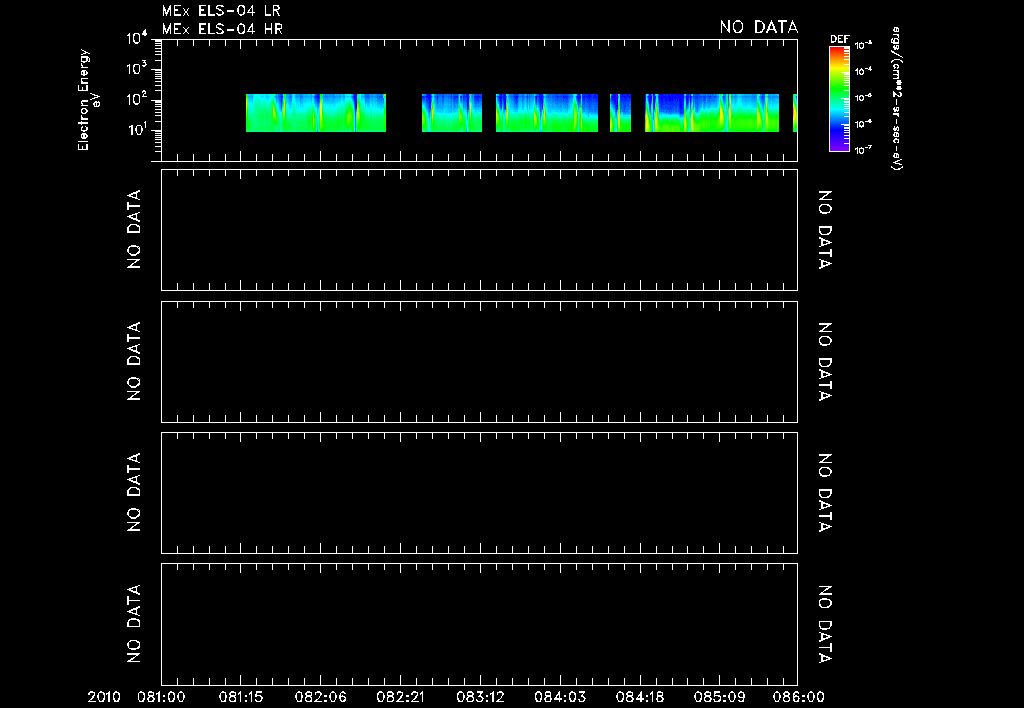Click the year '2010' label on the time axis

pyautogui.click(x=104, y=698)
